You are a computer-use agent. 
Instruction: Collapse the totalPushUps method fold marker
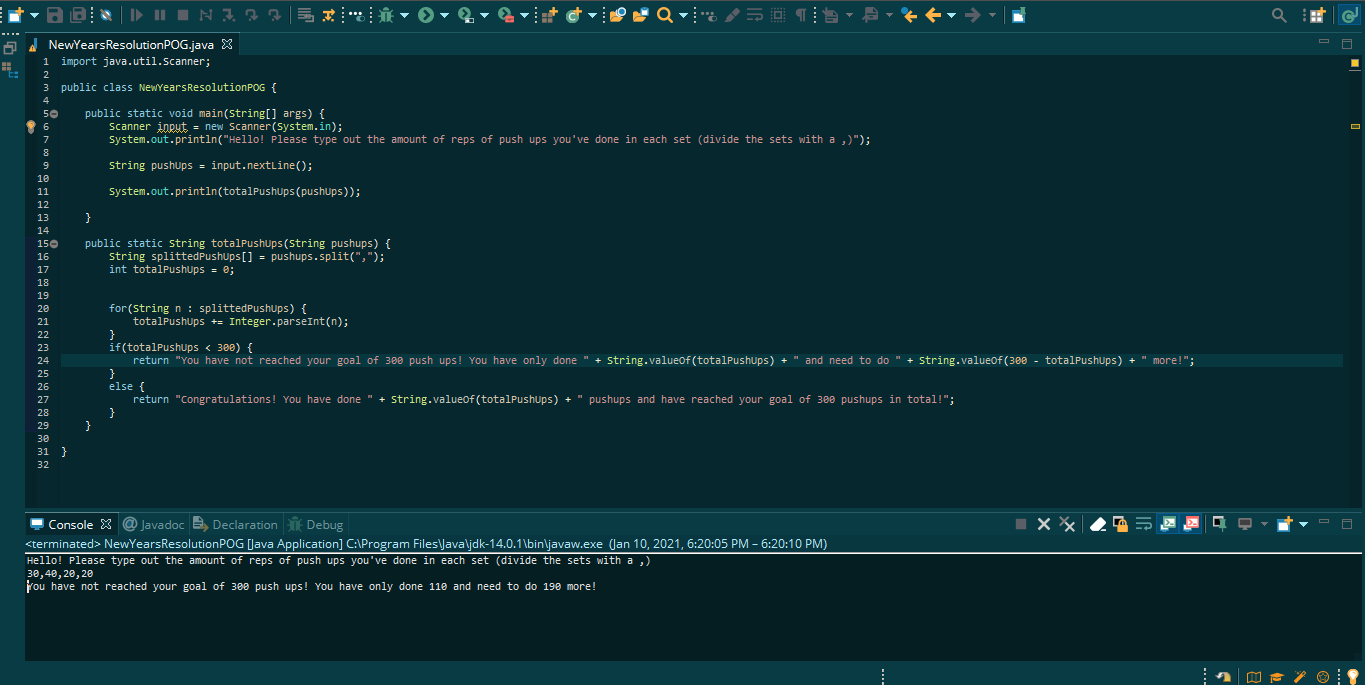coord(54,244)
